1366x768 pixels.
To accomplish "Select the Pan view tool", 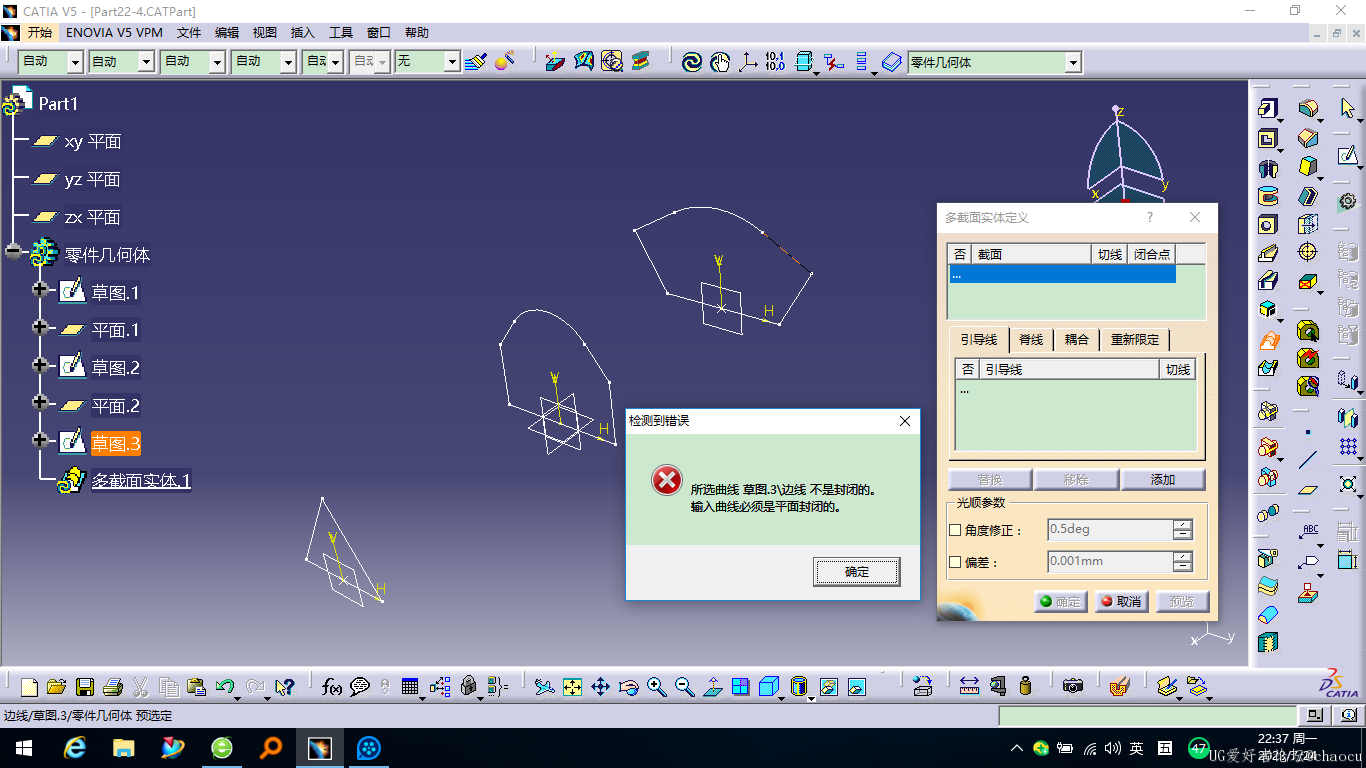I will 600,687.
